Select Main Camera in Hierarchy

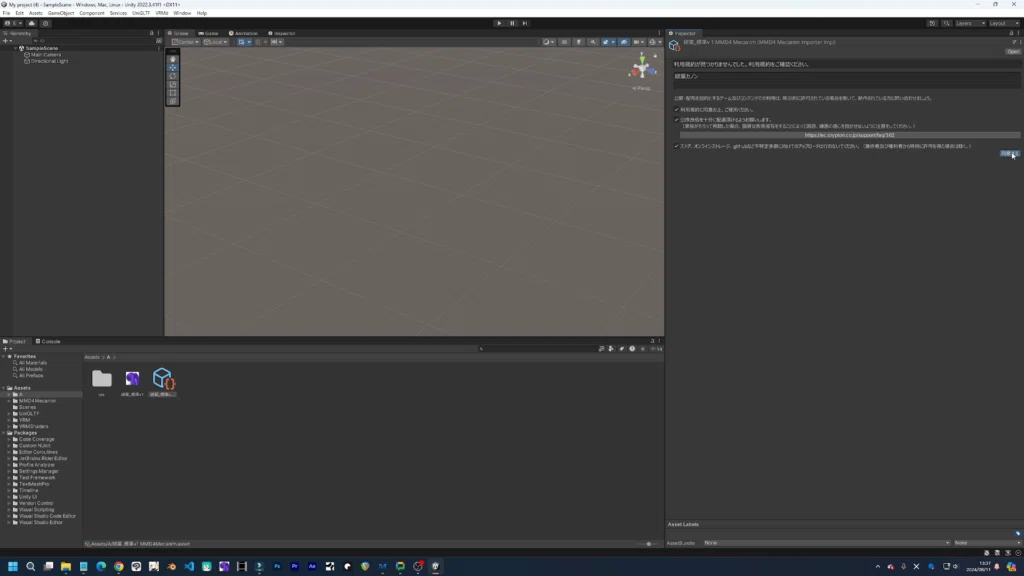[x=46, y=55]
